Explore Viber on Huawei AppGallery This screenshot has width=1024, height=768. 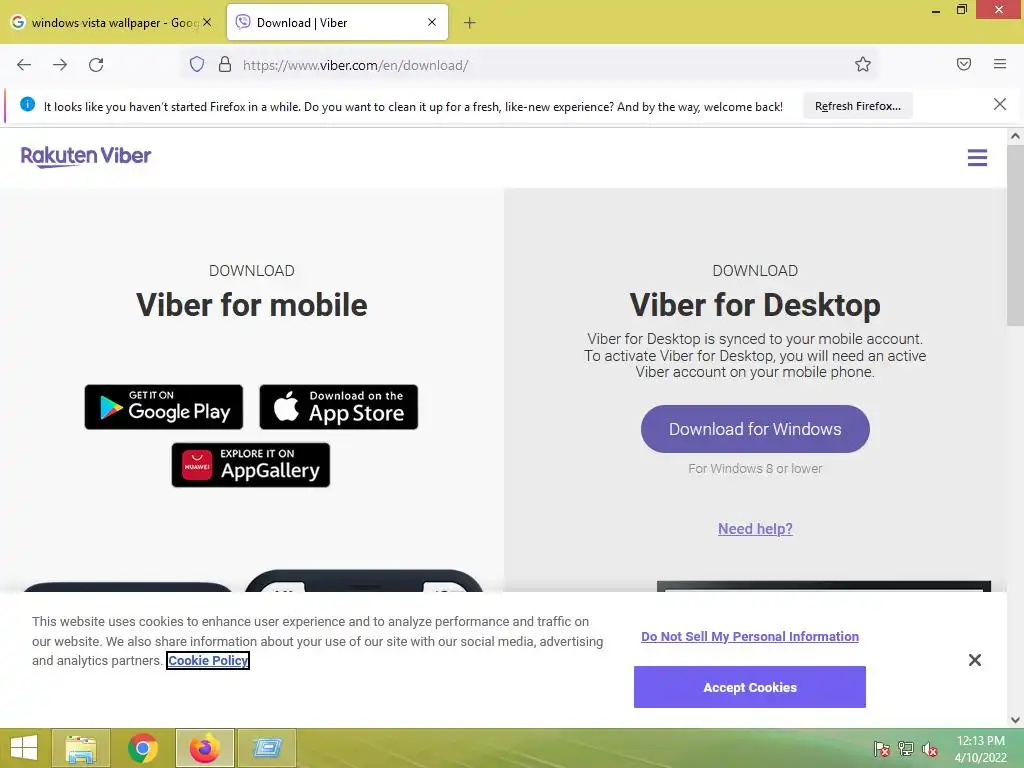tap(251, 465)
